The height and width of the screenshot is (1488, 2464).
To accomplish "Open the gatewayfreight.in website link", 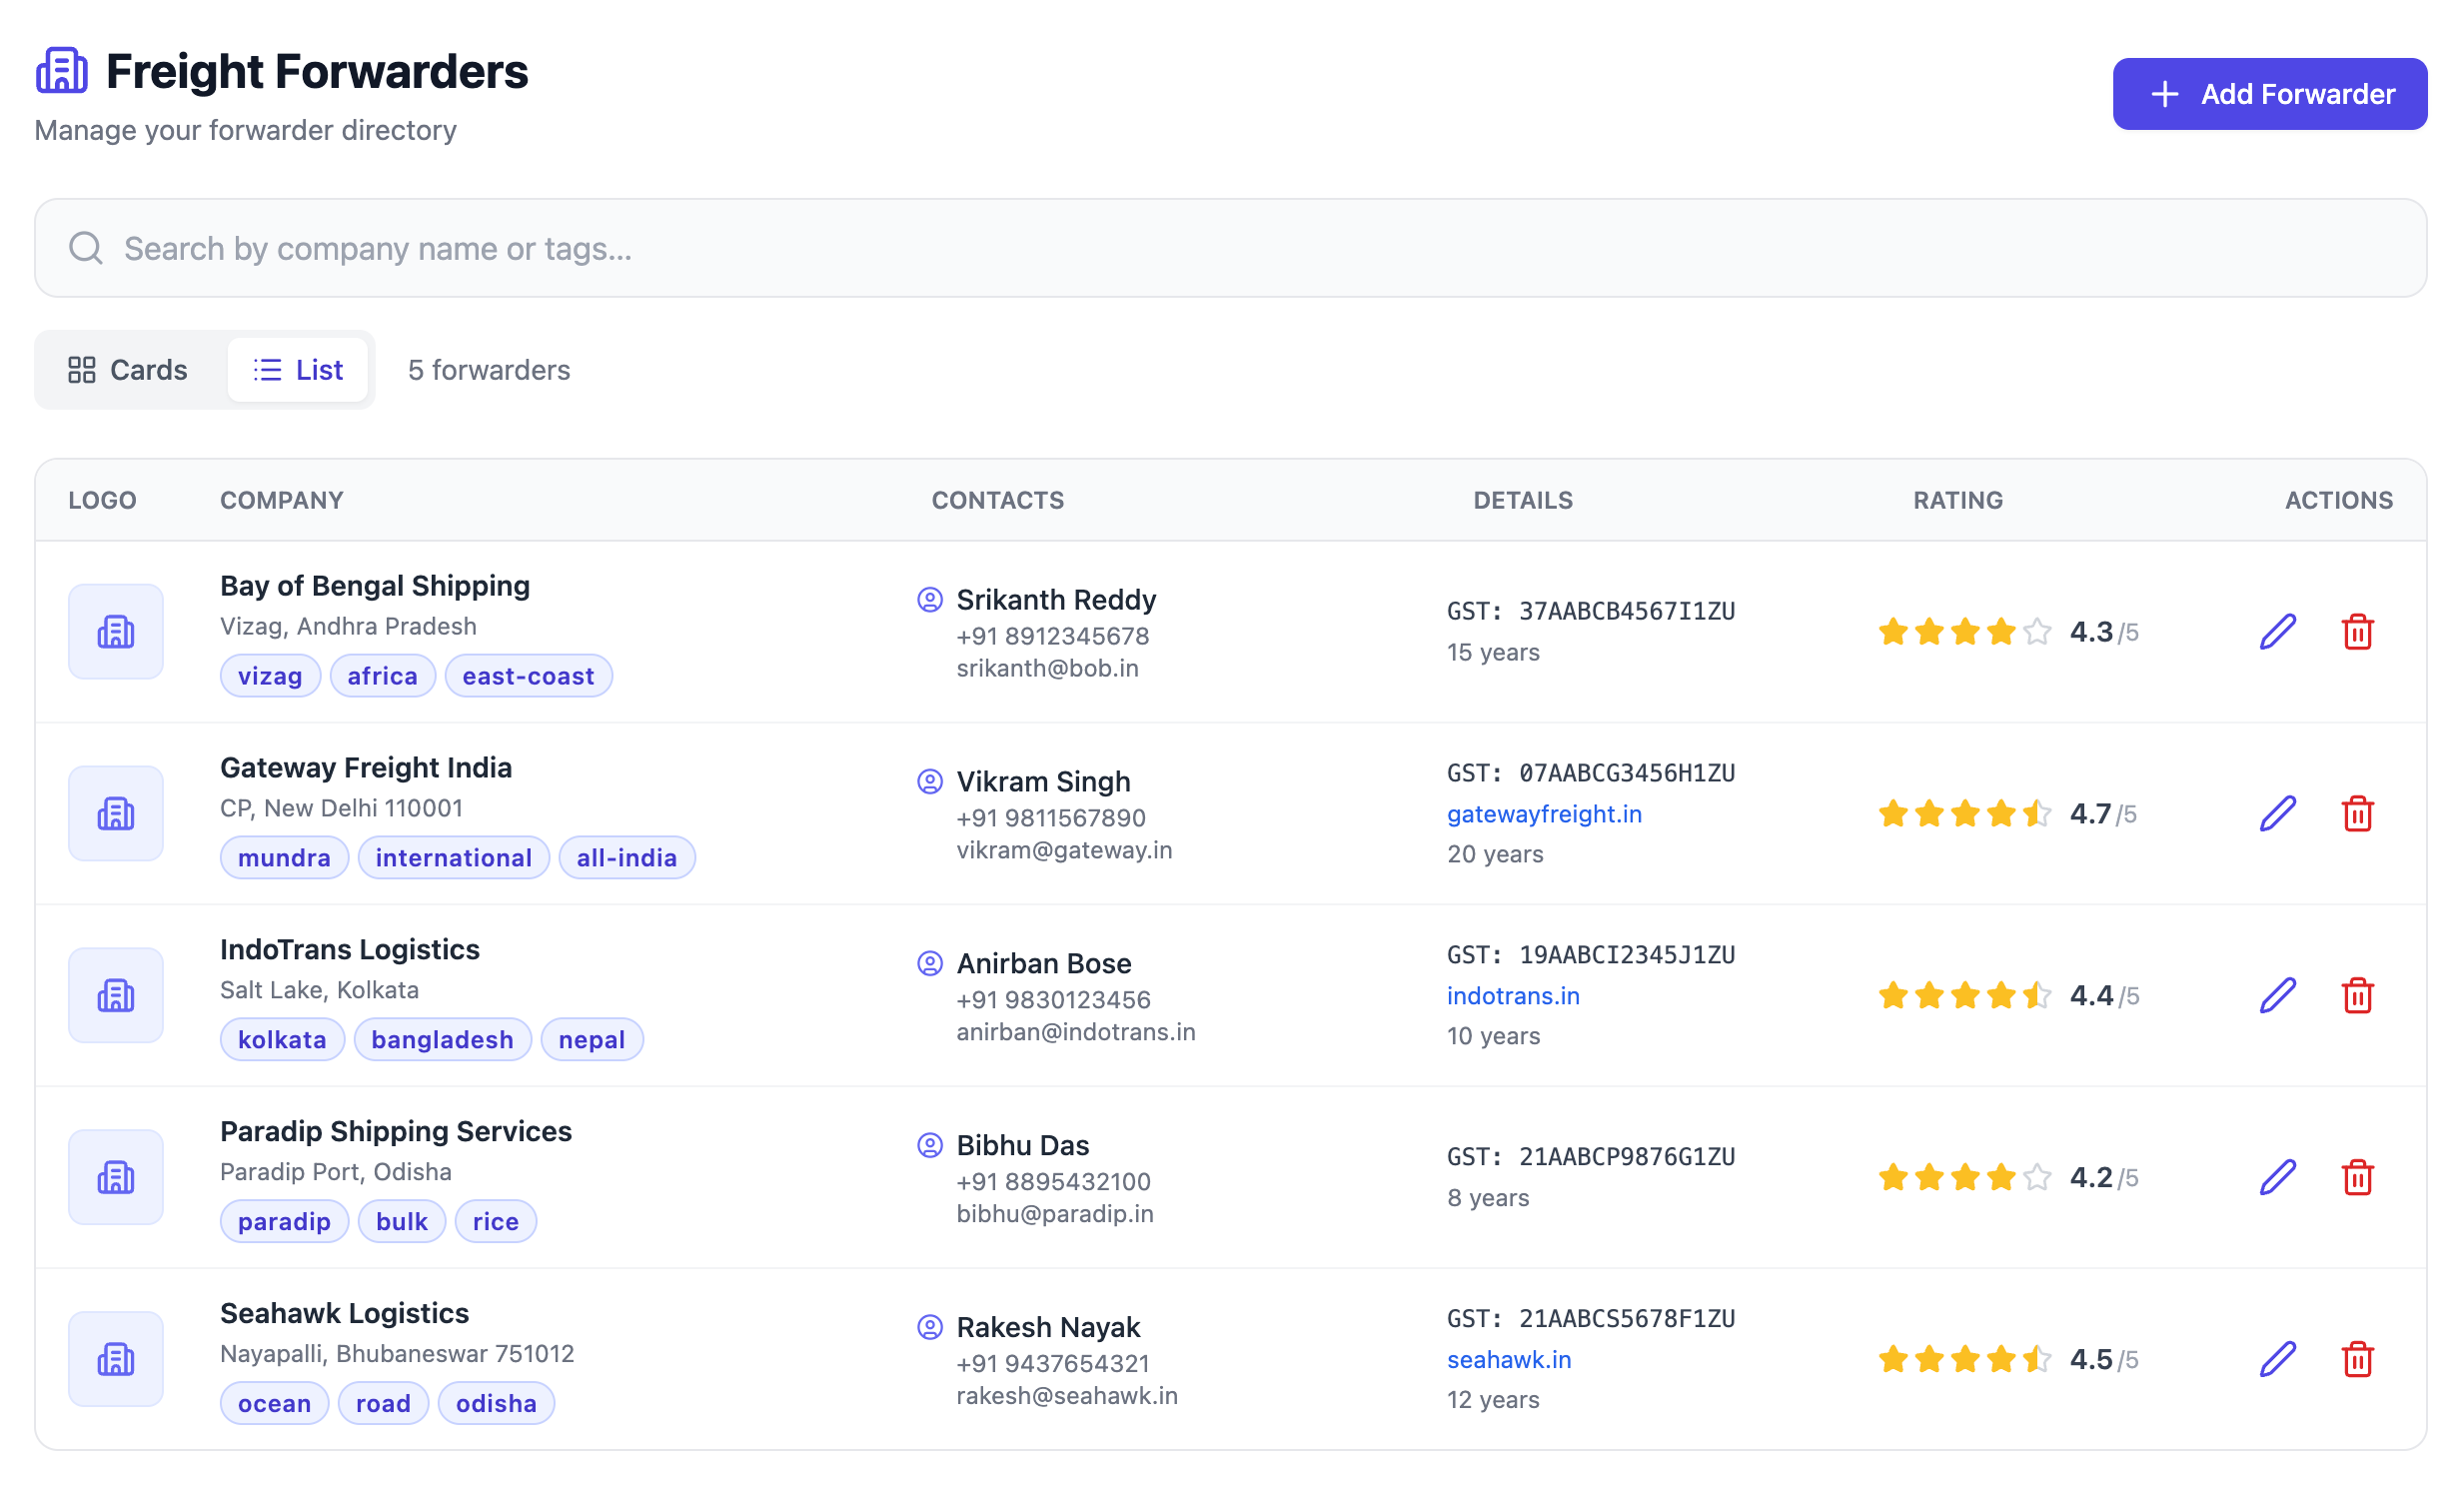I will click(1544, 813).
